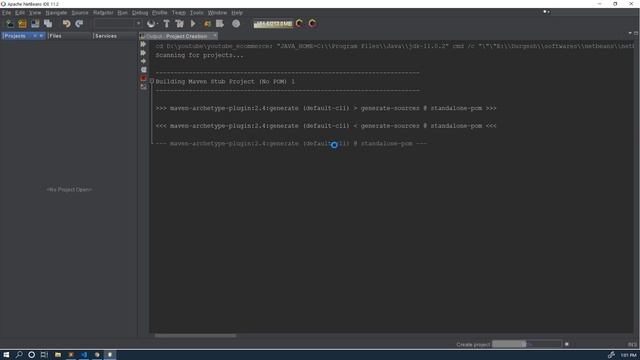Click the Profile Project icon
This screenshot has height=360, width=640.
pyautogui.click(x=220, y=24)
